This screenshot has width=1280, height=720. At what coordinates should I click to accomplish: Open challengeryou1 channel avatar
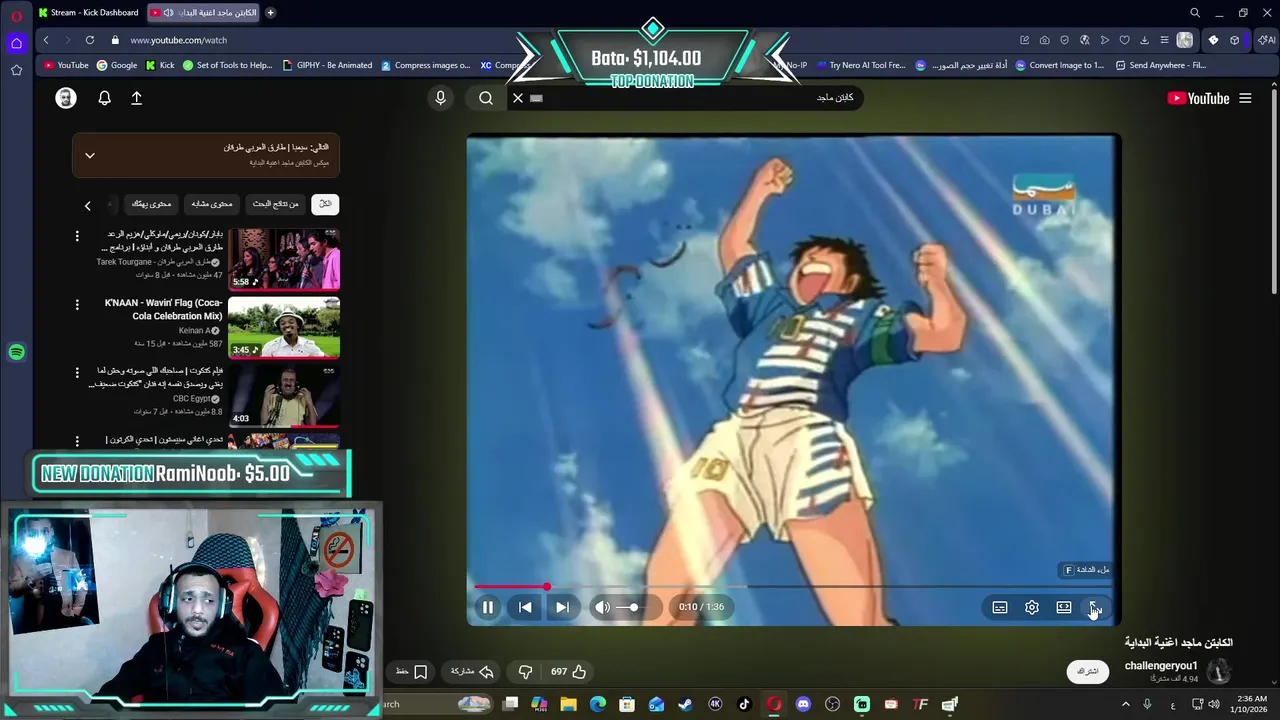click(1218, 671)
